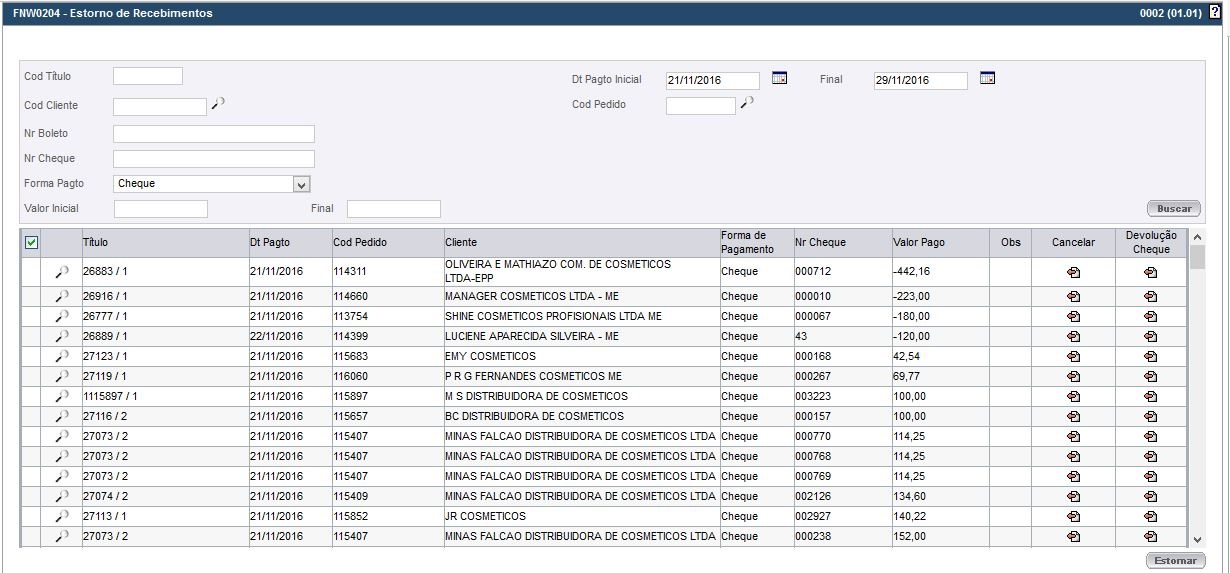Click Devolução Cheque icon for JR COSMETICOS
The image size is (1230, 573).
(1150, 517)
